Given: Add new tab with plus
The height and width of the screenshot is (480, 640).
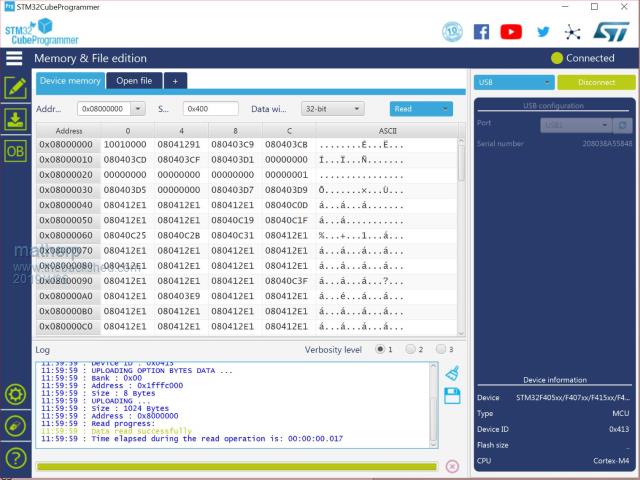Looking at the screenshot, I should (175, 81).
